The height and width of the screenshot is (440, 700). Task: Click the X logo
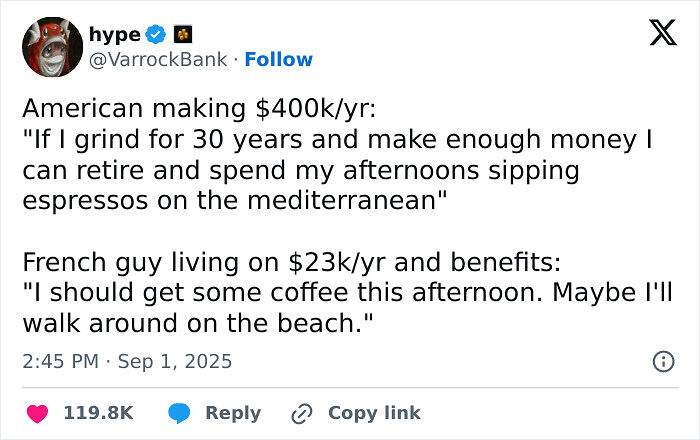coord(656,35)
